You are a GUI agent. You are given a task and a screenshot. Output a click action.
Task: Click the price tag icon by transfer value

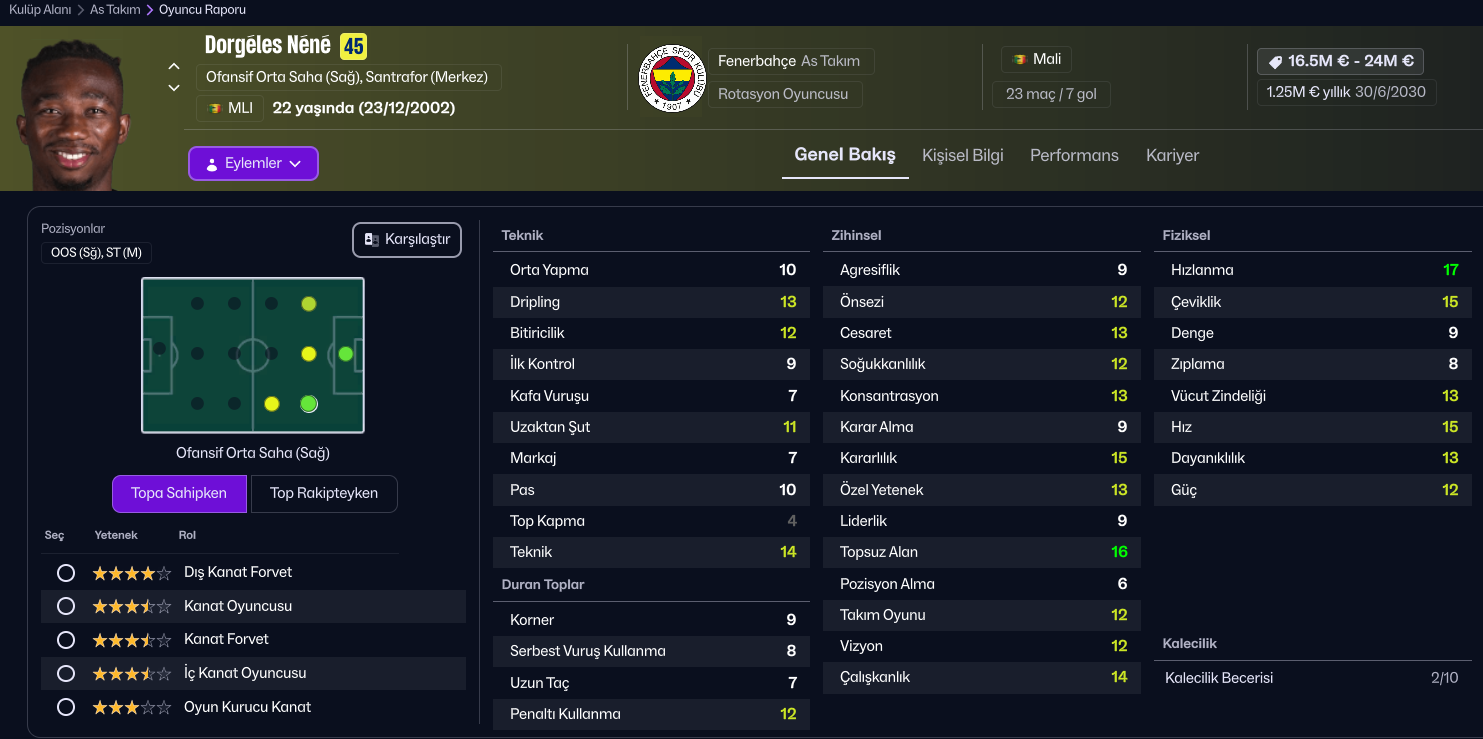coord(1275,62)
